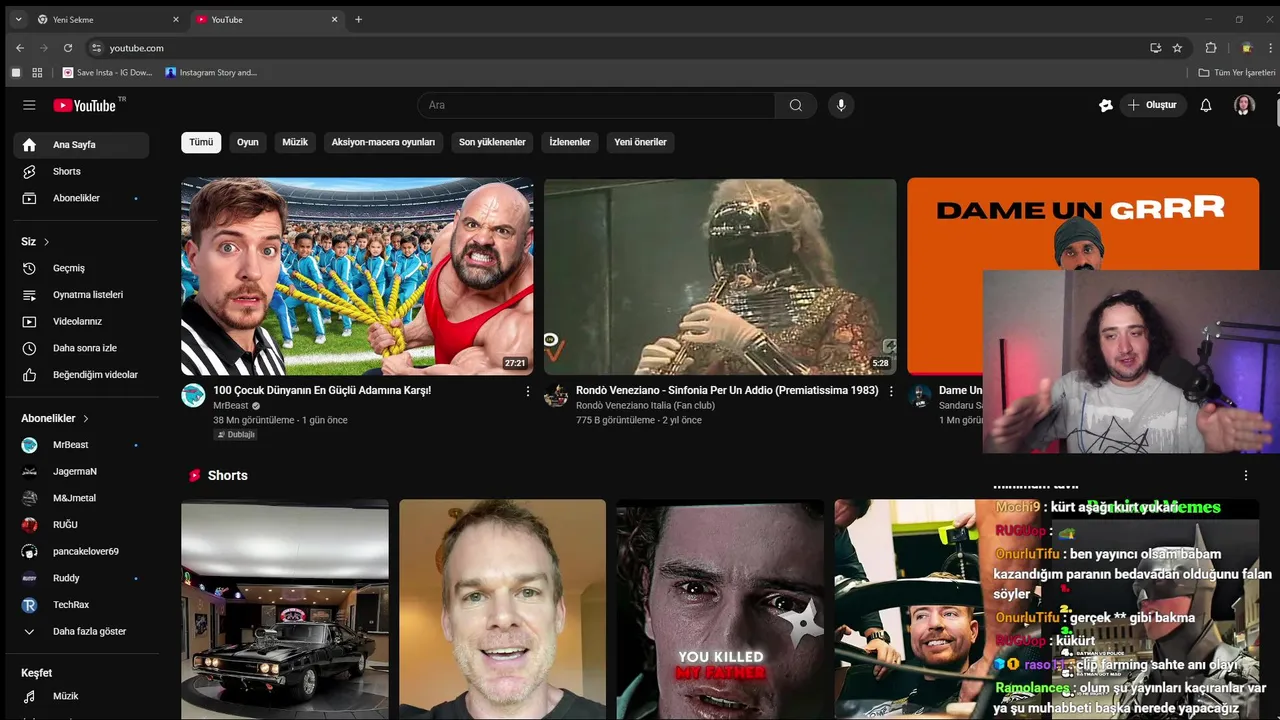Open browser extensions puzzle icon
This screenshot has width=1280, height=720.
coord(1211,48)
